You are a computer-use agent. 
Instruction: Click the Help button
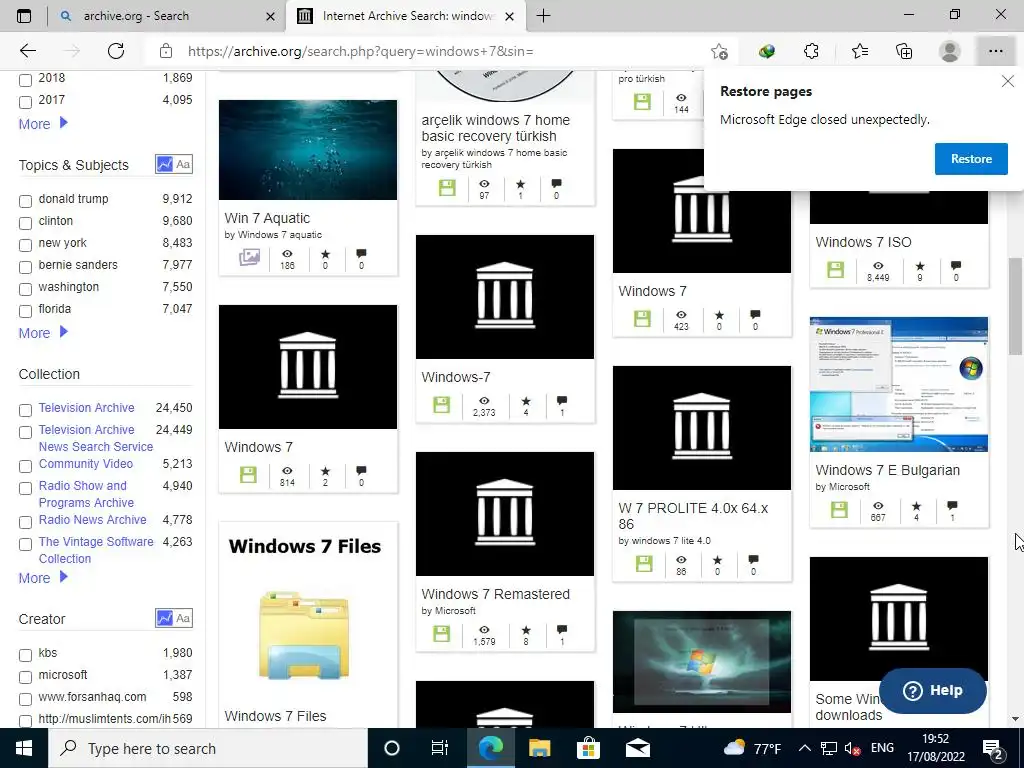933,690
